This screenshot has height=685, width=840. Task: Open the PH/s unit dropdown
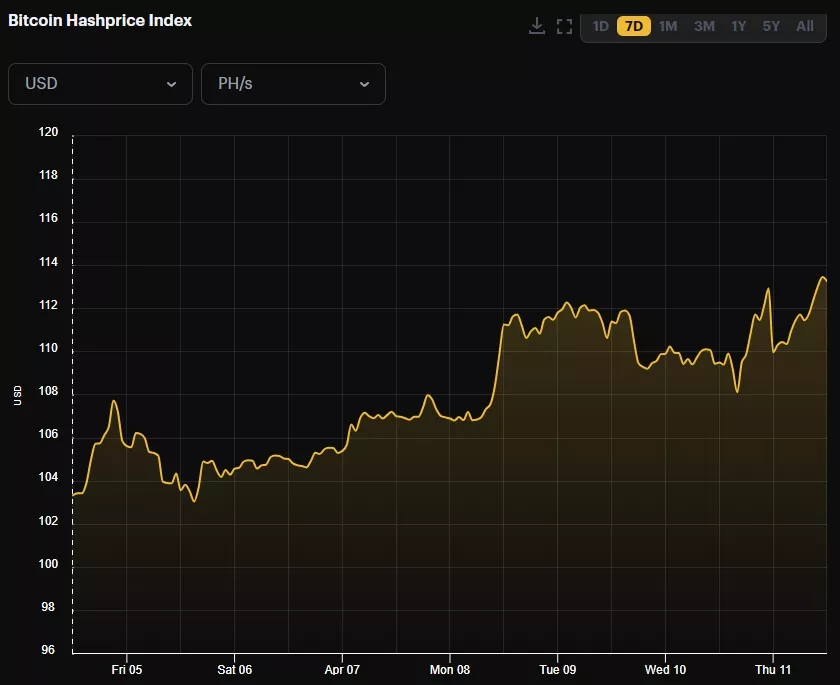pyautogui.click(x=293, y=84)
